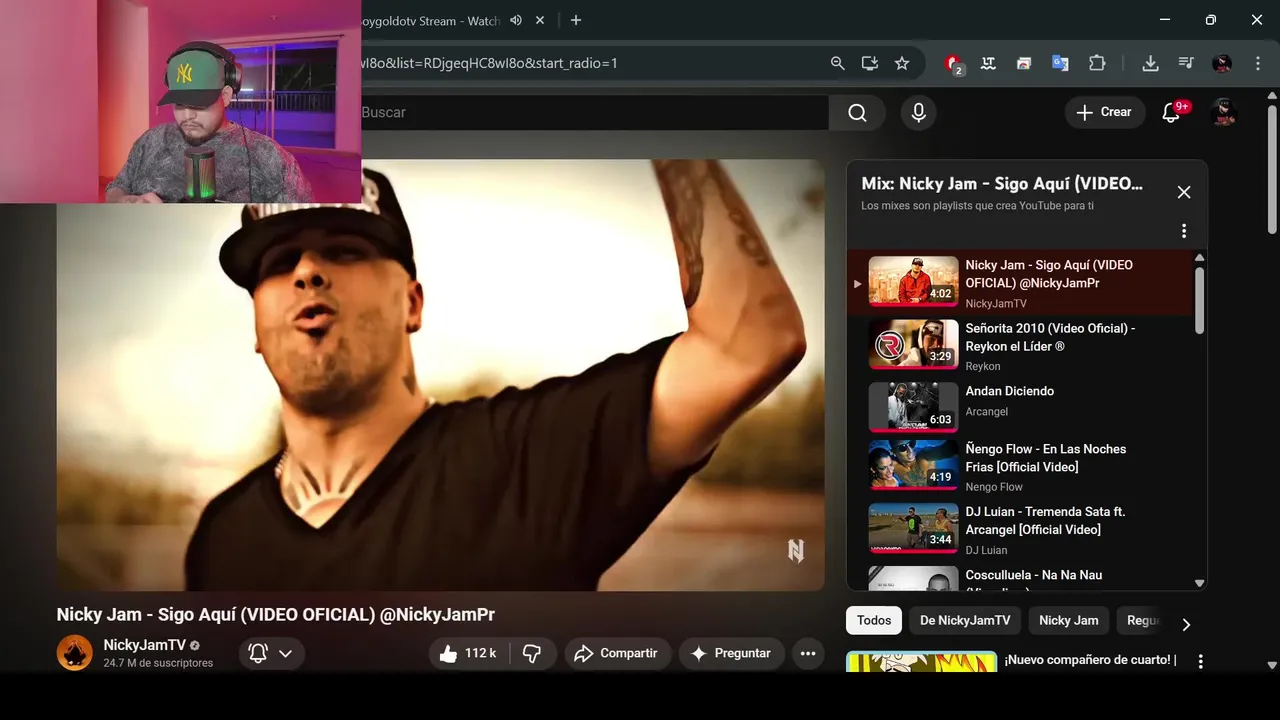Open the red ad blocker extension
This screenshot has height=720, width=1280.
[953, 64]
